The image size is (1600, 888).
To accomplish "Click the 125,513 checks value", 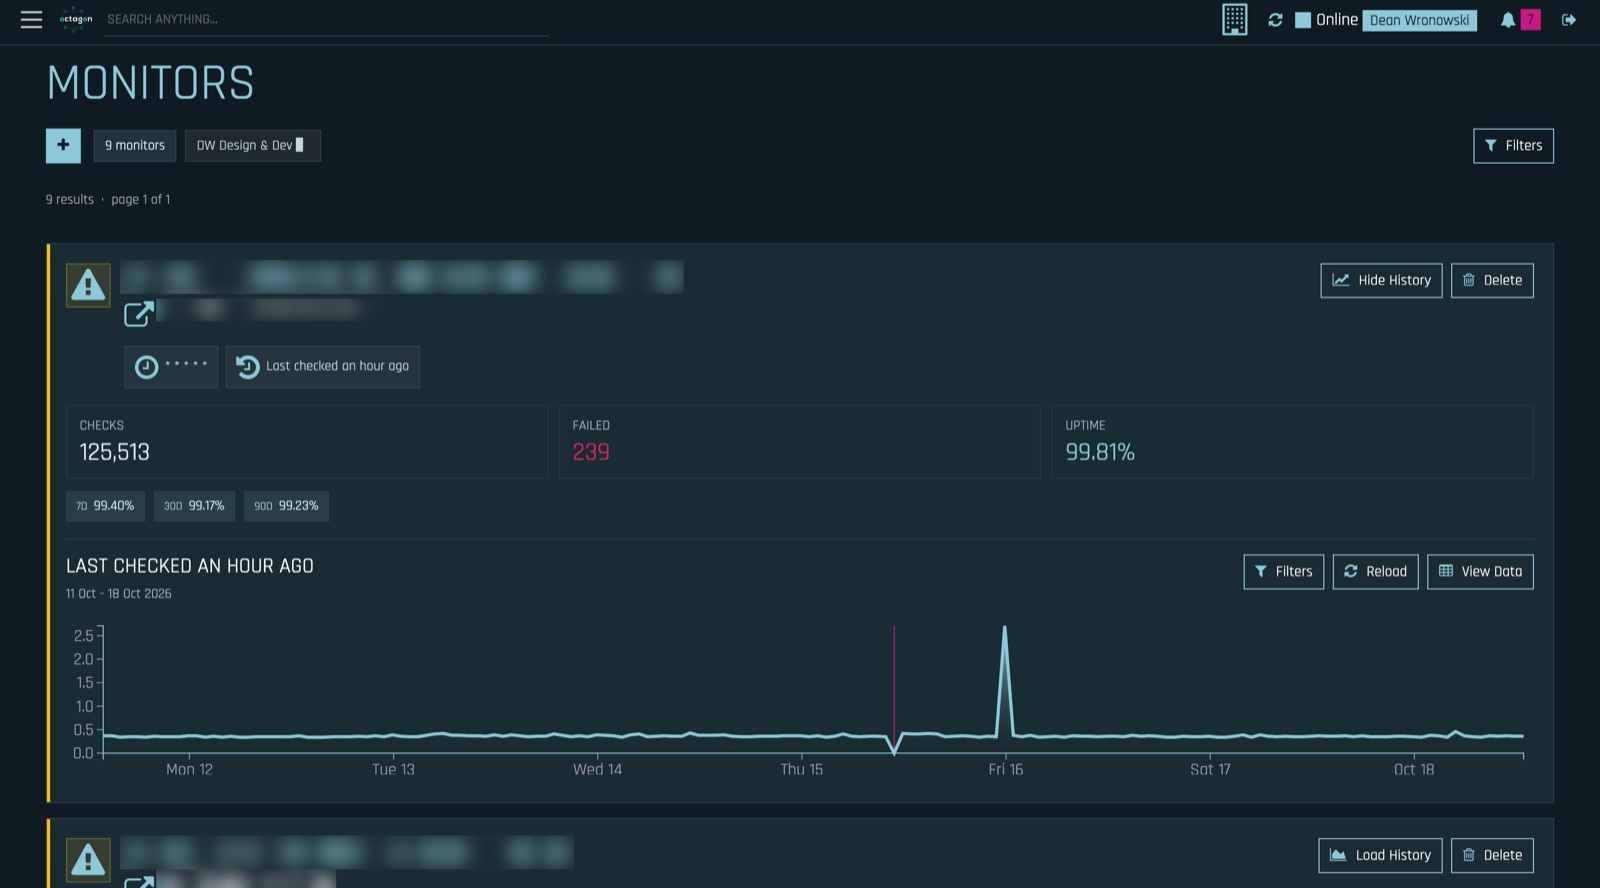I will (x=115, y=452).
